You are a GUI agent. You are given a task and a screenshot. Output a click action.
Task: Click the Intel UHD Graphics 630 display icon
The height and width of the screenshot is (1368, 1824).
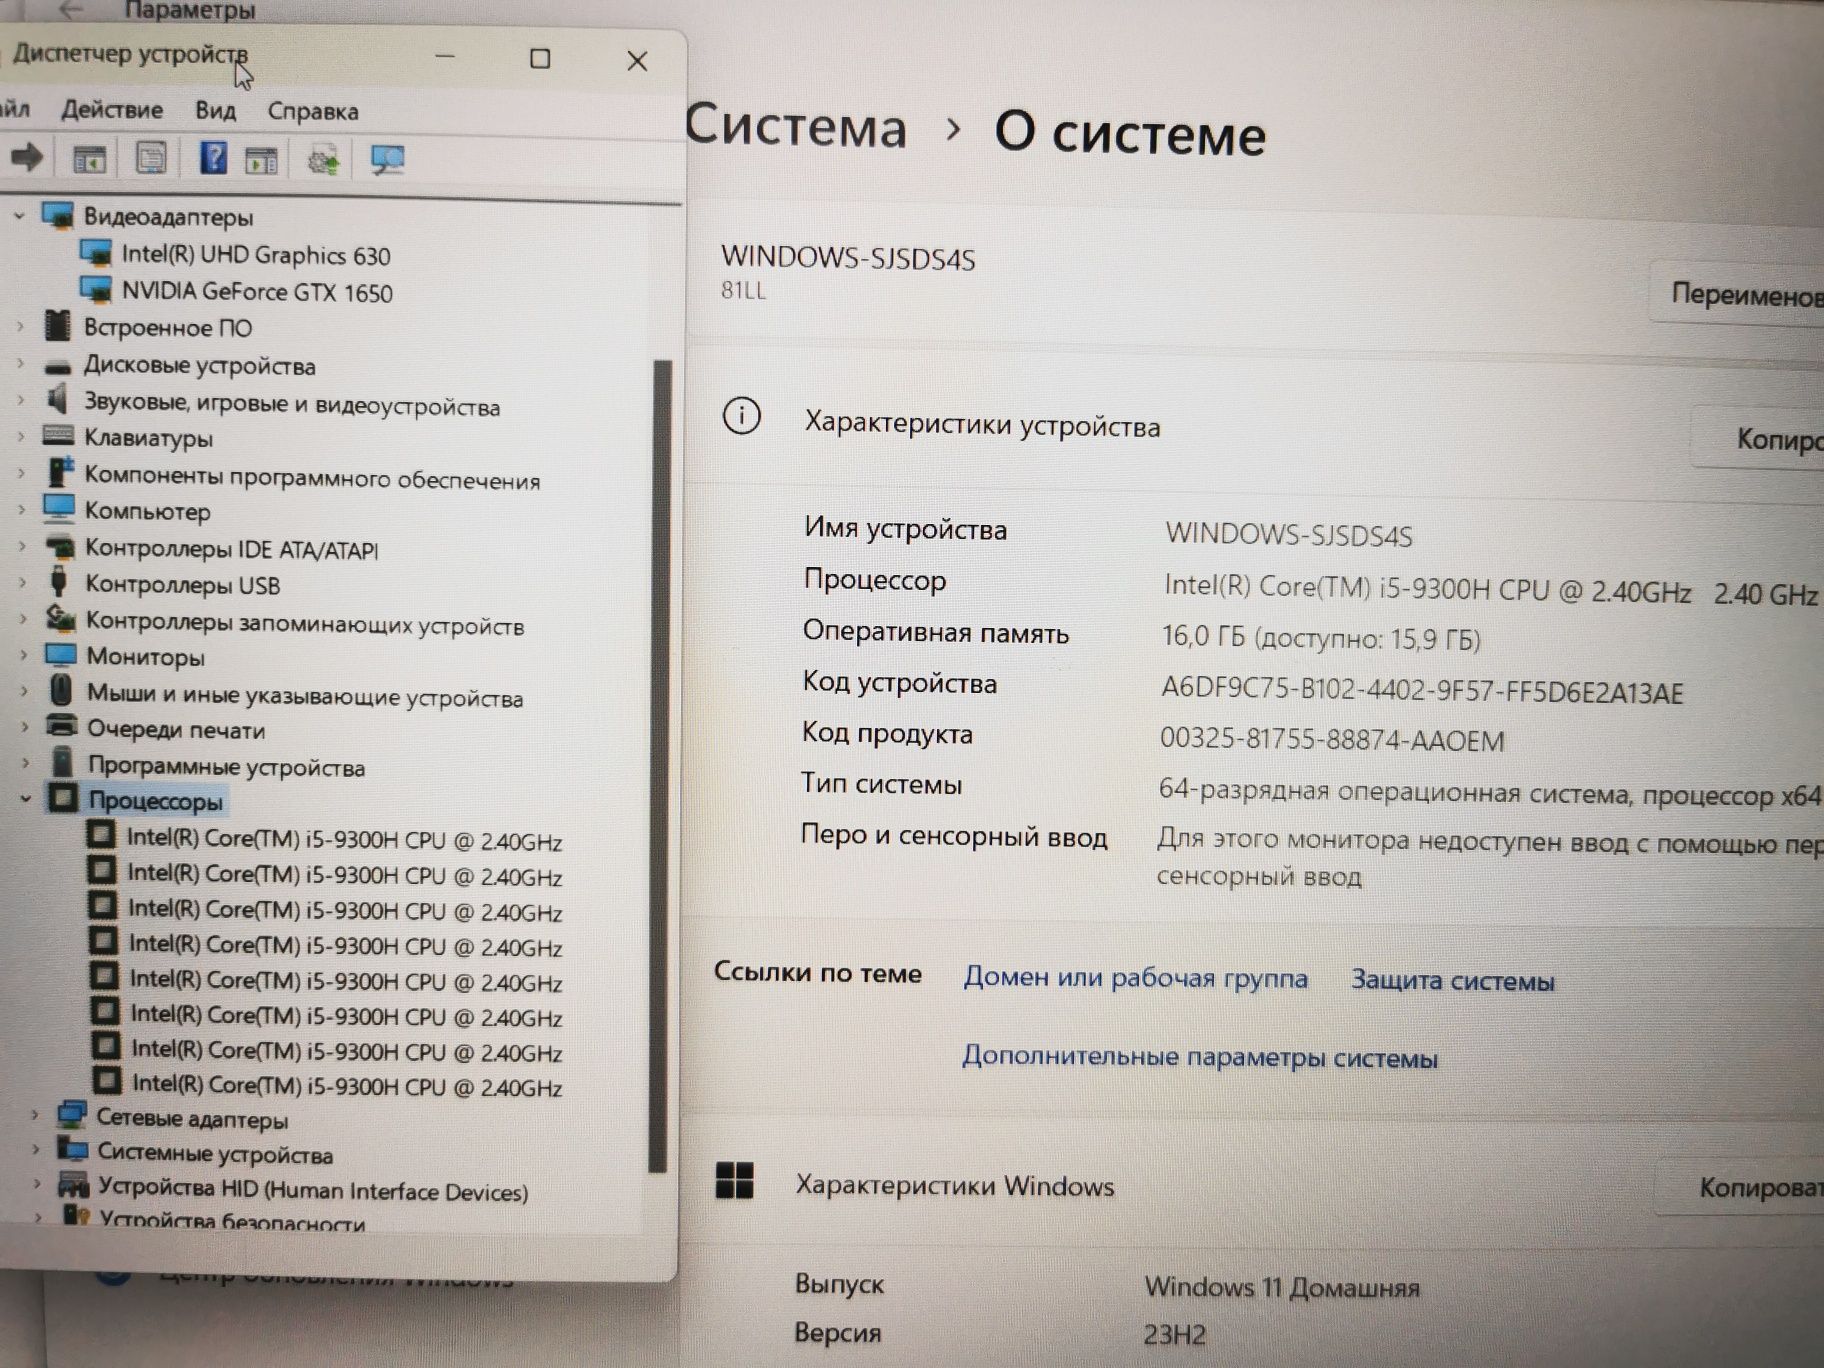(97, 253)
